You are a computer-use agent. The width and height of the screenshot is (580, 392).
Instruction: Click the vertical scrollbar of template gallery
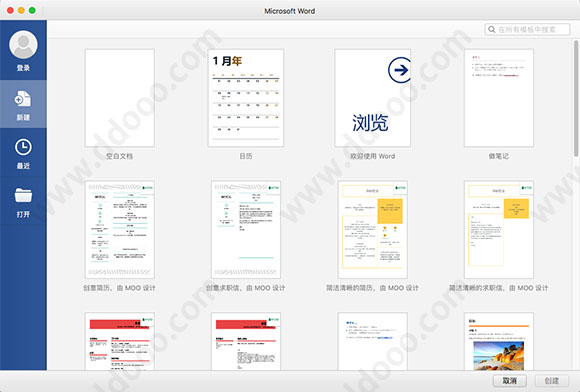tap(576, 98)
